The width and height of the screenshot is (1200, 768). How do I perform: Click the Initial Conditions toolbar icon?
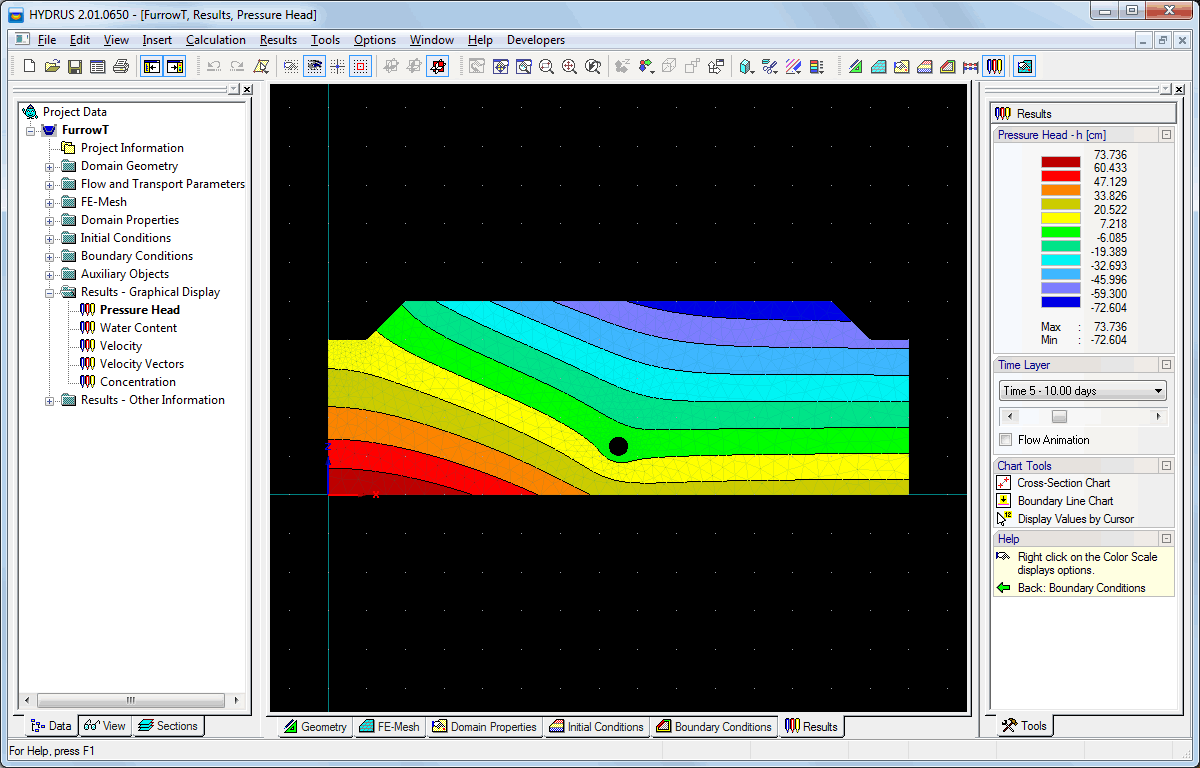pyautogui.click(x=924, y=67)
